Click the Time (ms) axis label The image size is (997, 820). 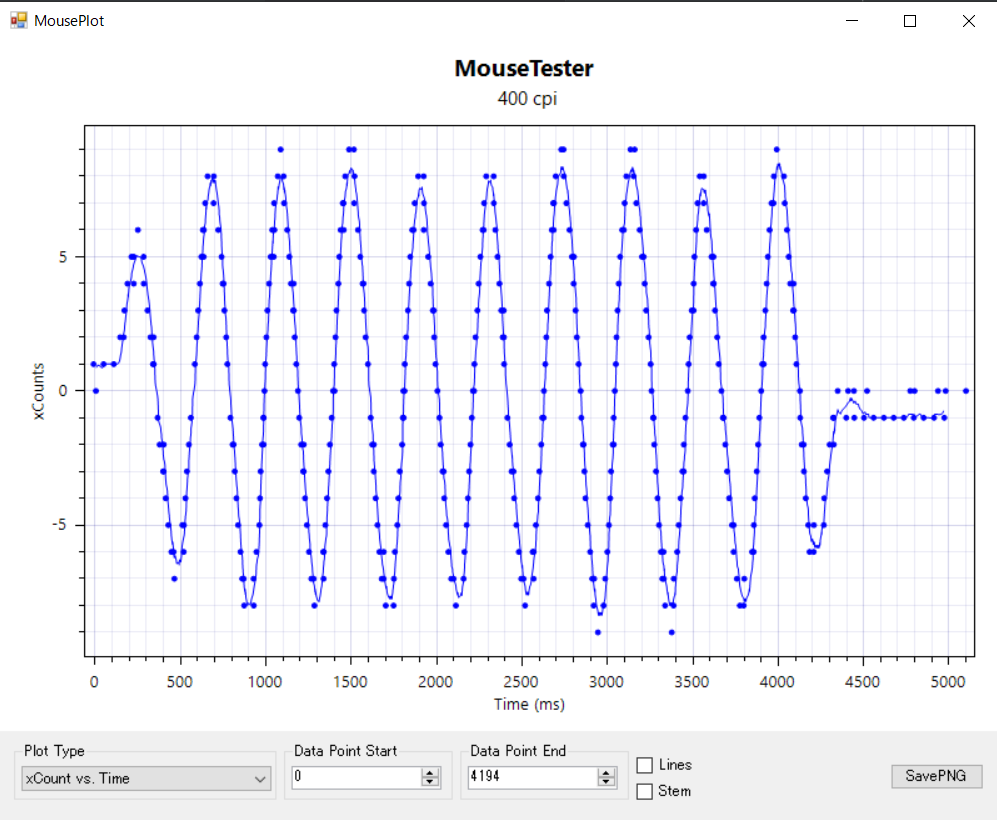click(529, 704)
